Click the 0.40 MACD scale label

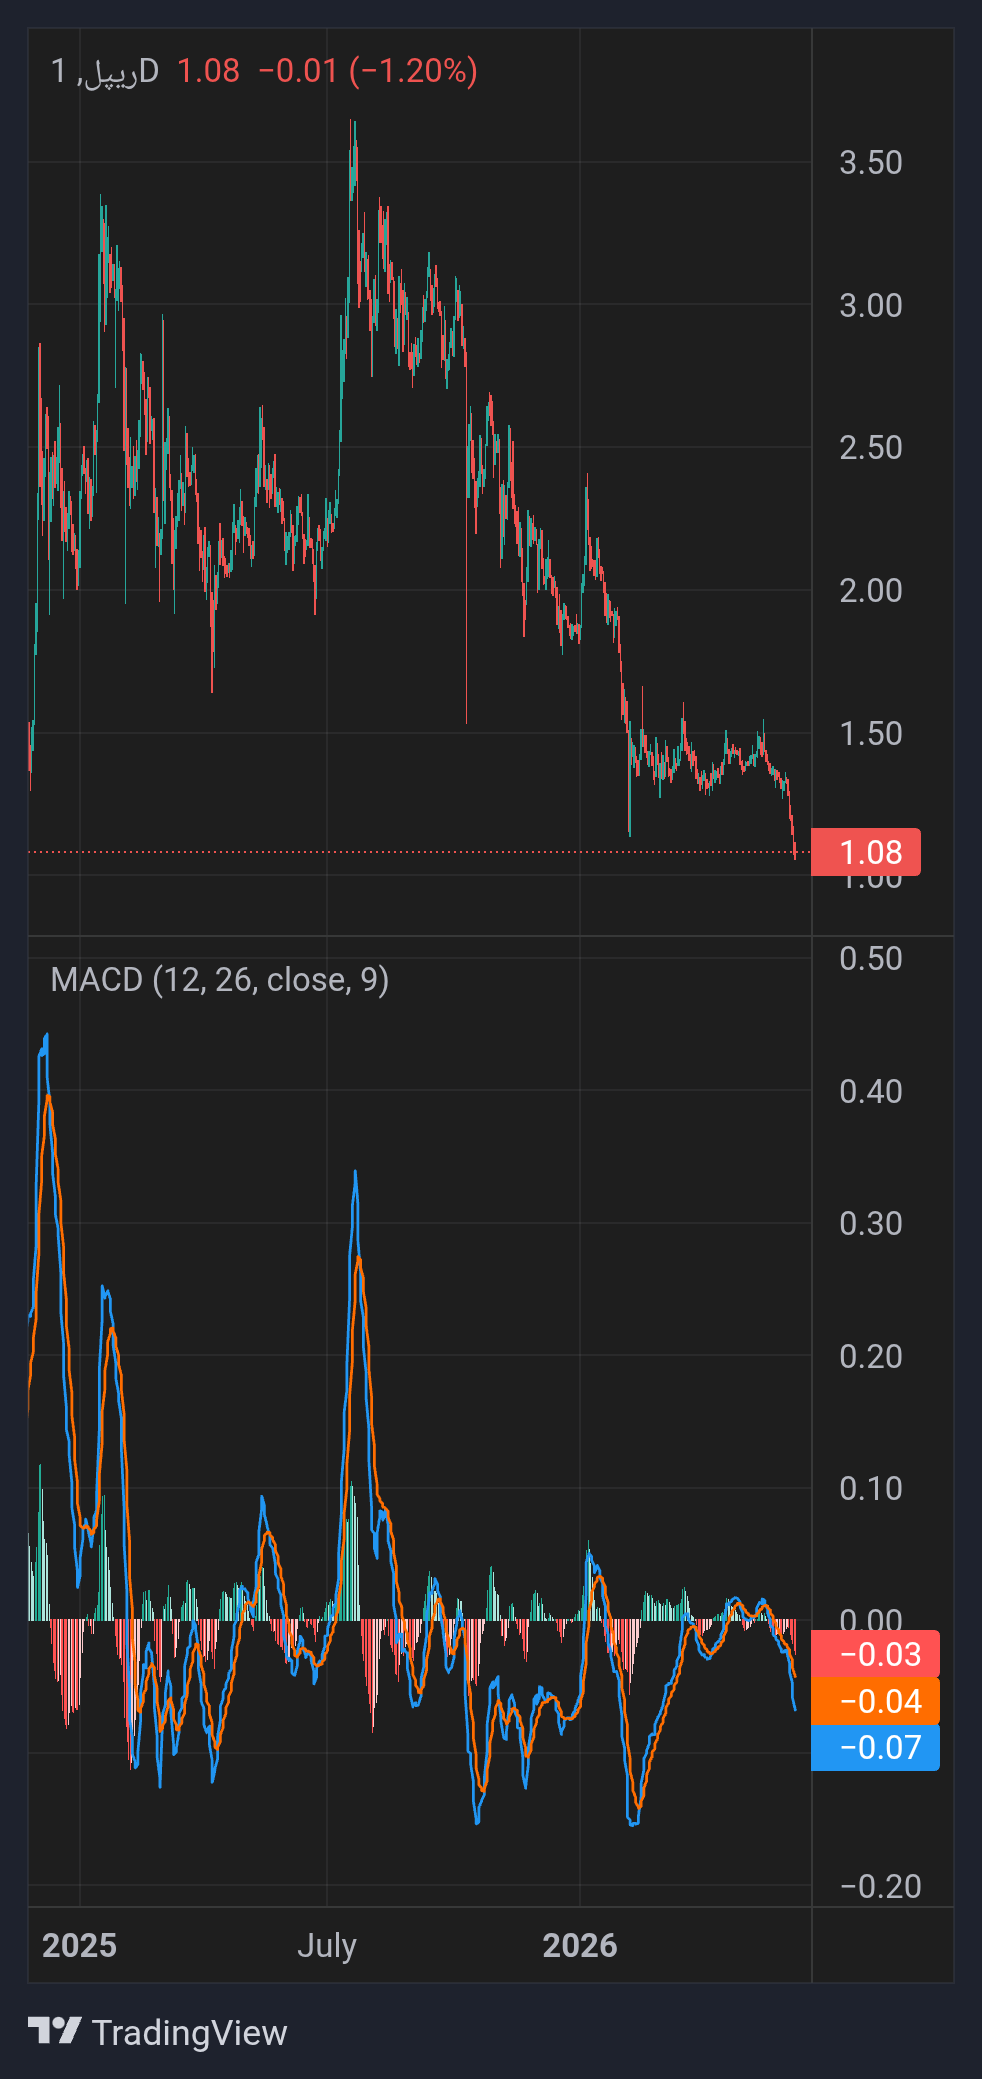coord(871,1091)
